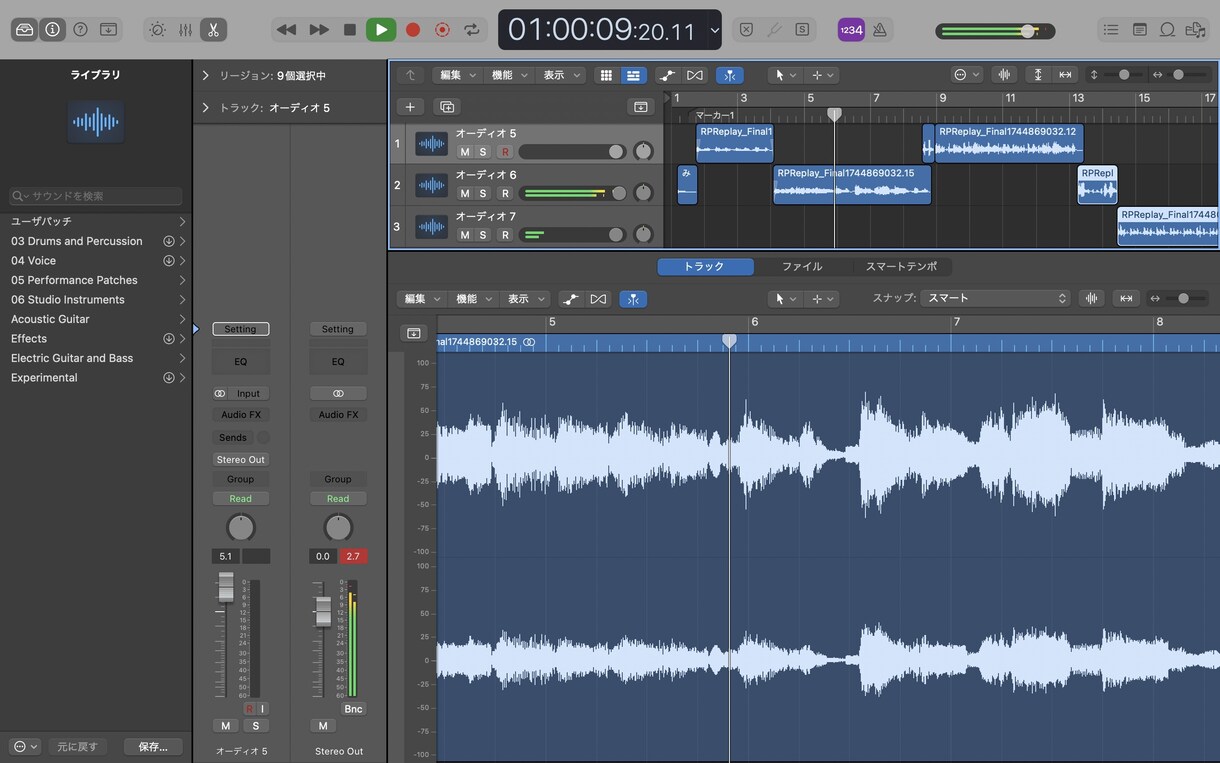Click the 保存... button in the Library
1220x763 pixels.
click(153, 747)
